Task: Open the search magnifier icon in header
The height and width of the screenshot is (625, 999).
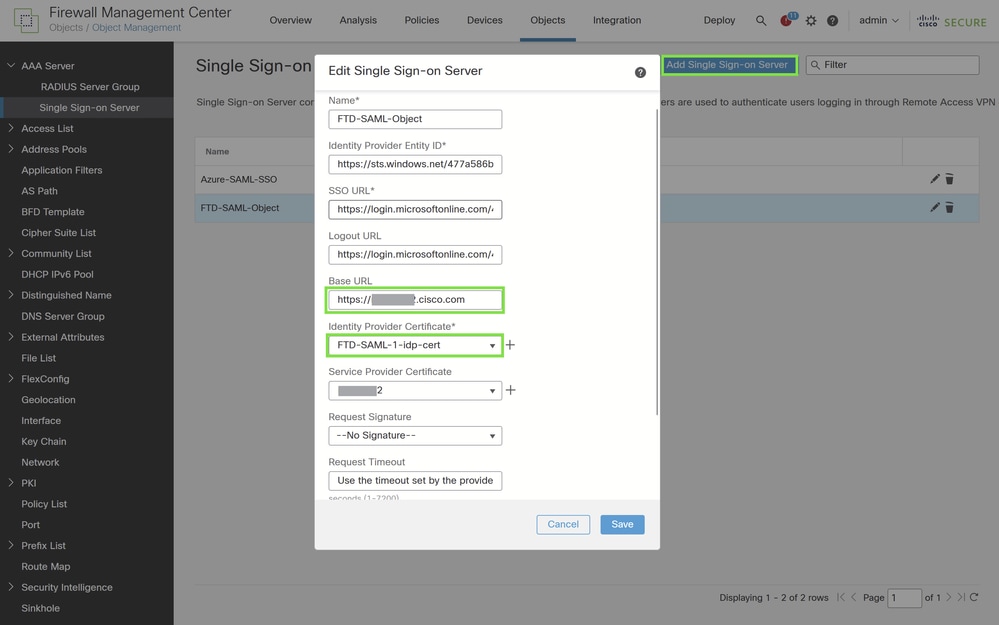Action: pos(761,20)
